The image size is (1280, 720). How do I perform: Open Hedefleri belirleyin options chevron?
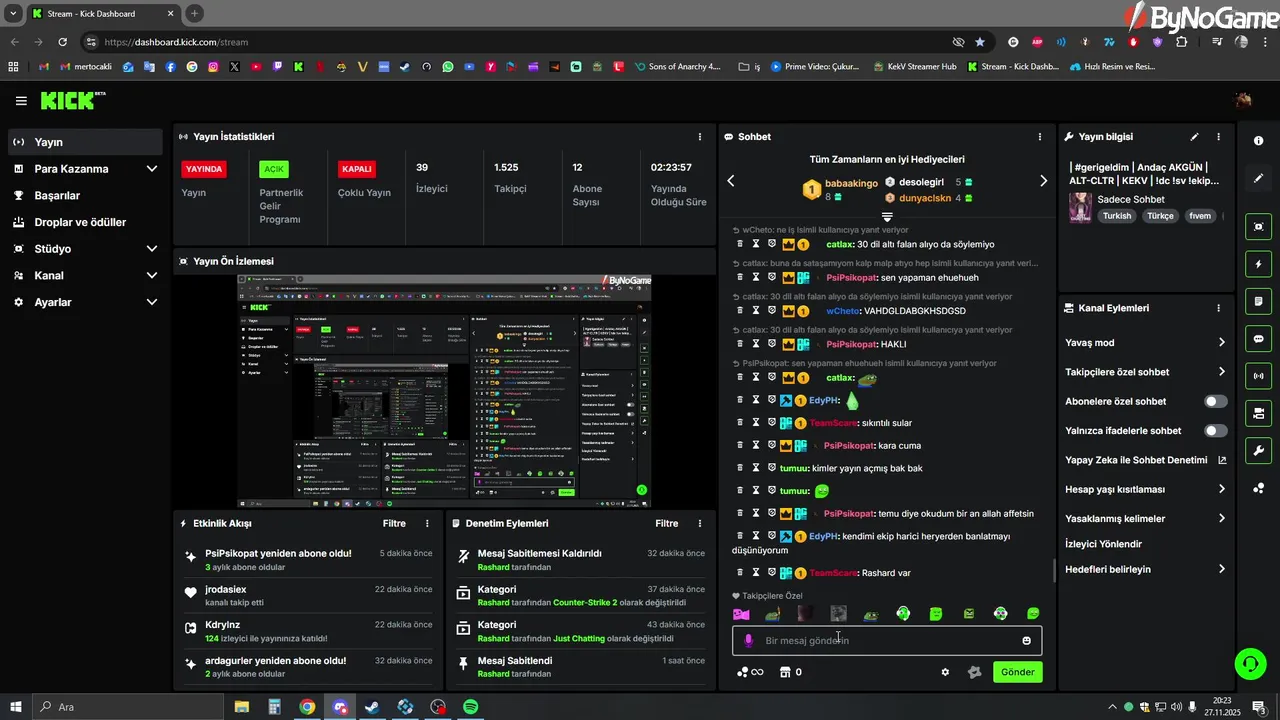1221,569
